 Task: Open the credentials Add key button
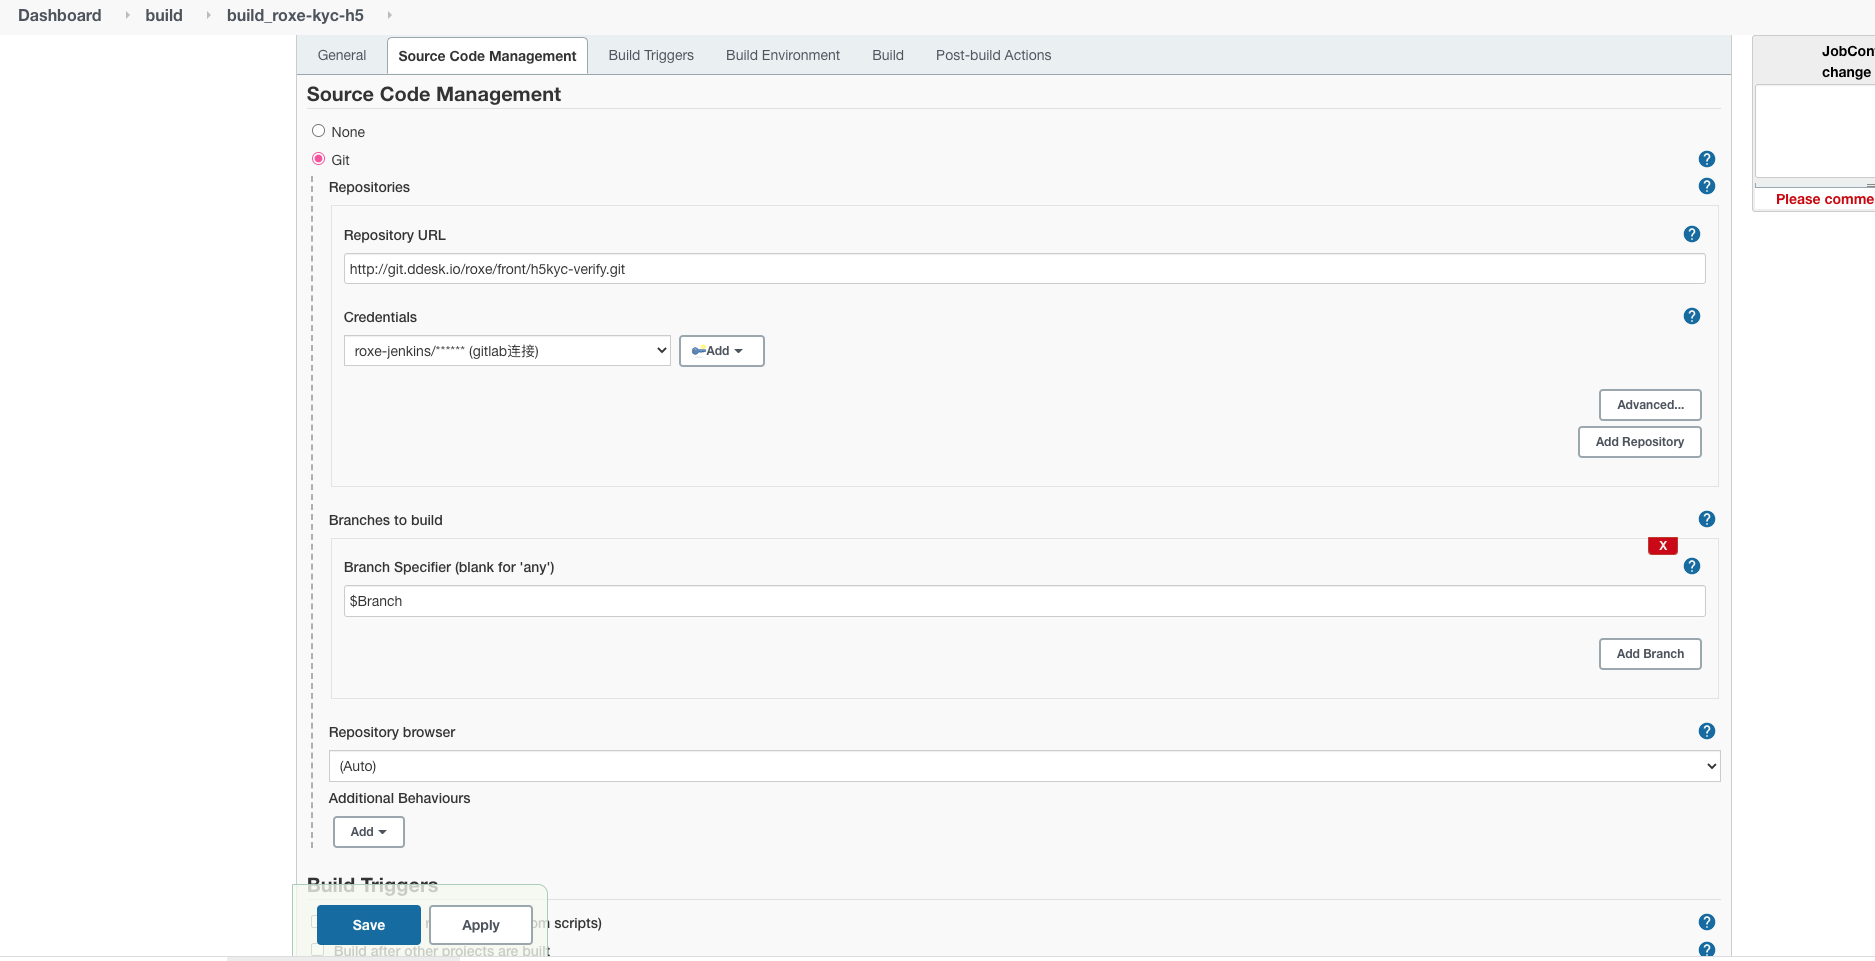pos(722,351)
